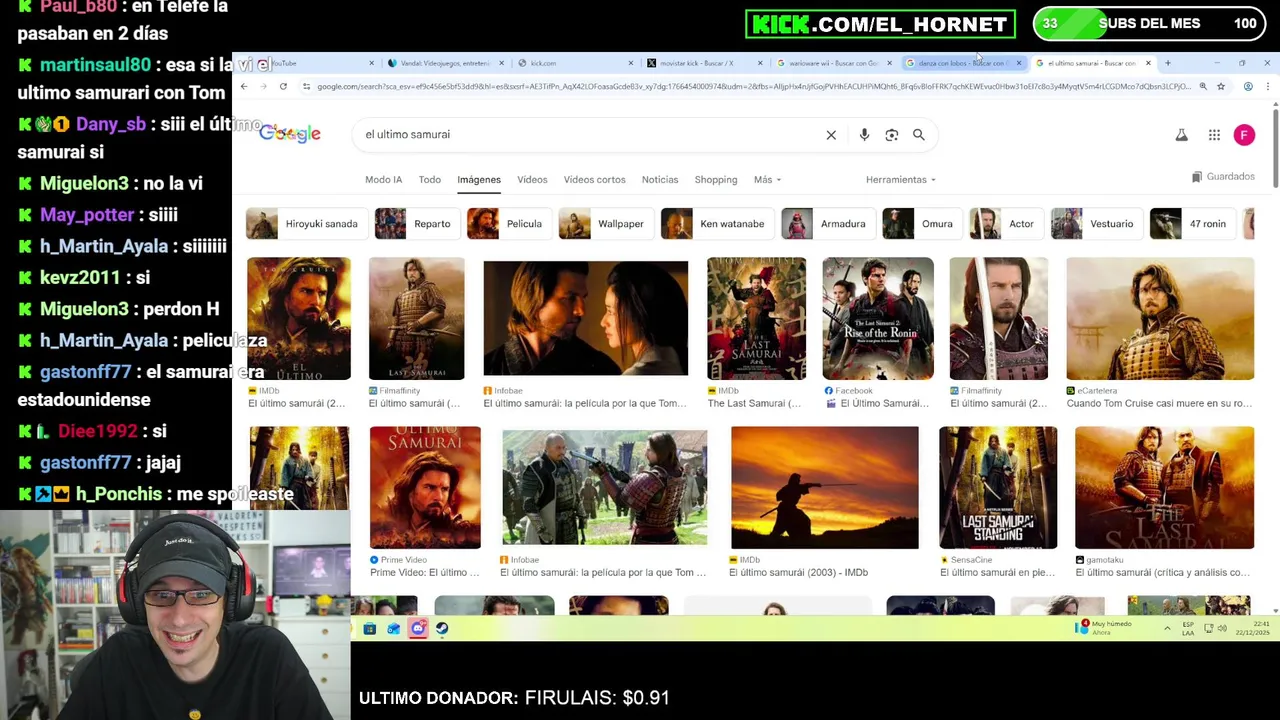Select the Imágenes tab
The width and height of the screenshot is (1280, 720).
click(479, 180)
